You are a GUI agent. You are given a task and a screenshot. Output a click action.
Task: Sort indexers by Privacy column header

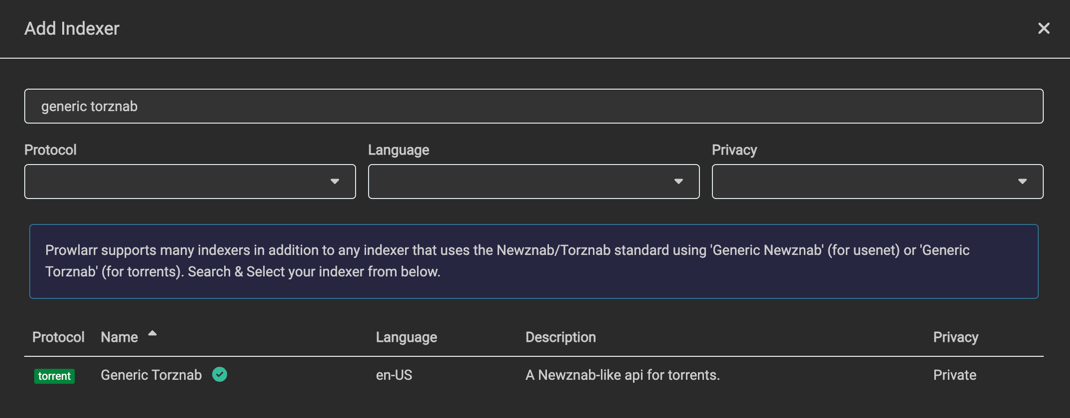(955, 337)
